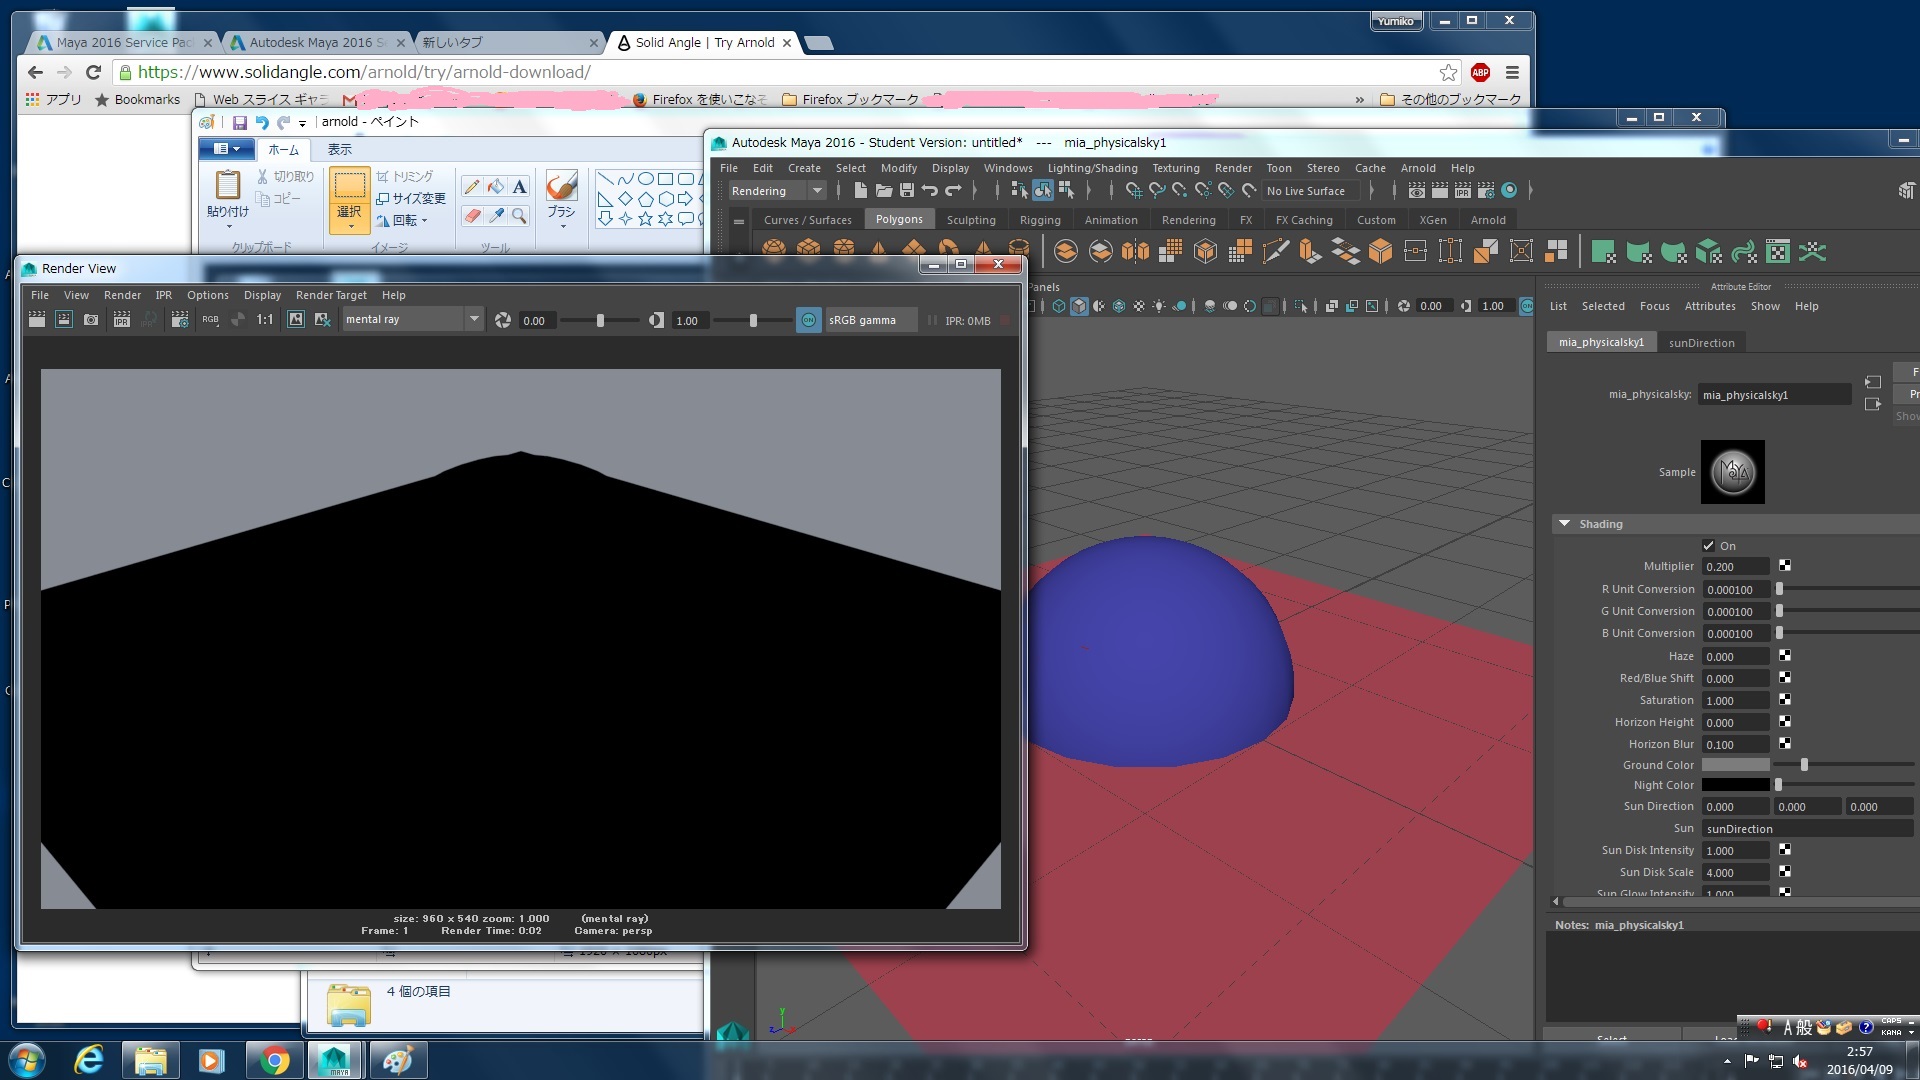Click Open Scene folder icon in Maya
Viewport: 1920px width, 1080px height.
click(884, 190)
